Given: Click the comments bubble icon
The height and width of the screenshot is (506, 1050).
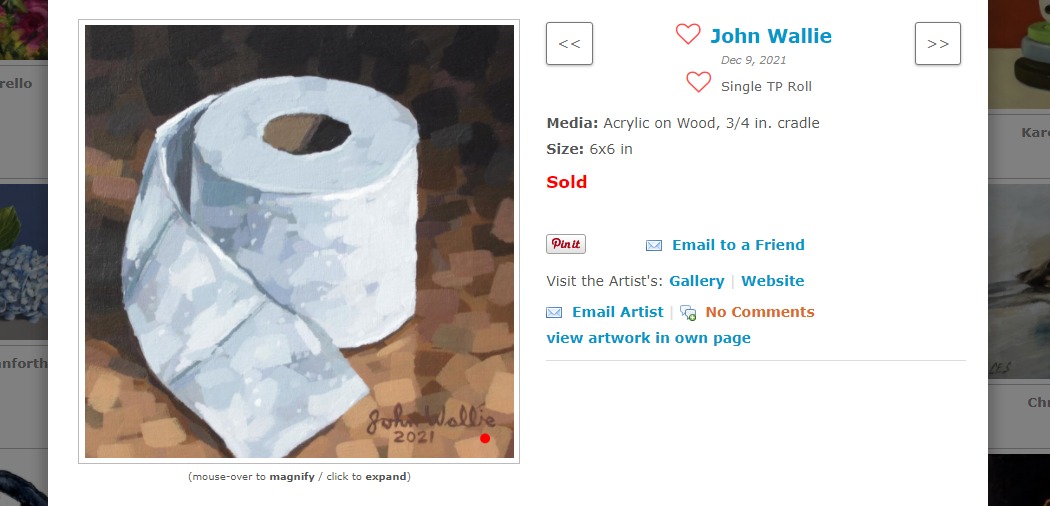Looking at the screenshot, I should click(x=688, y=313).
